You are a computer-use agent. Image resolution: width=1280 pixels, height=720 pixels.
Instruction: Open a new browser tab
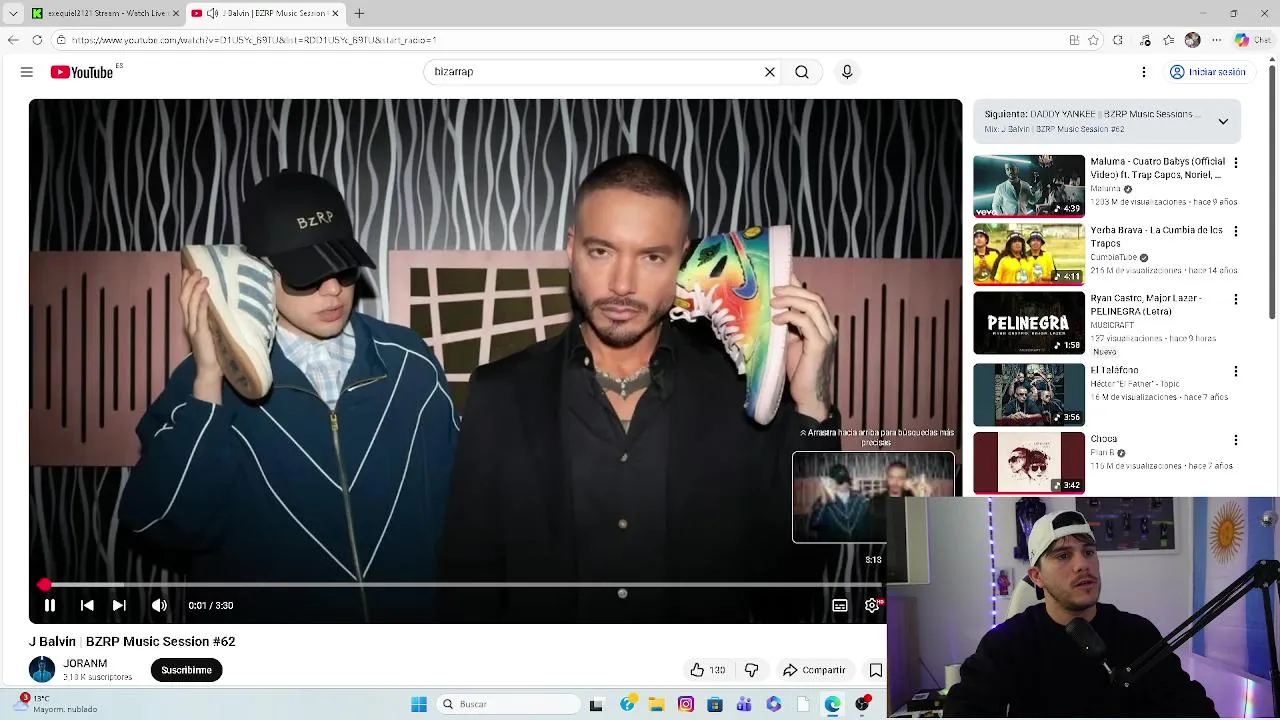point(359,13)
